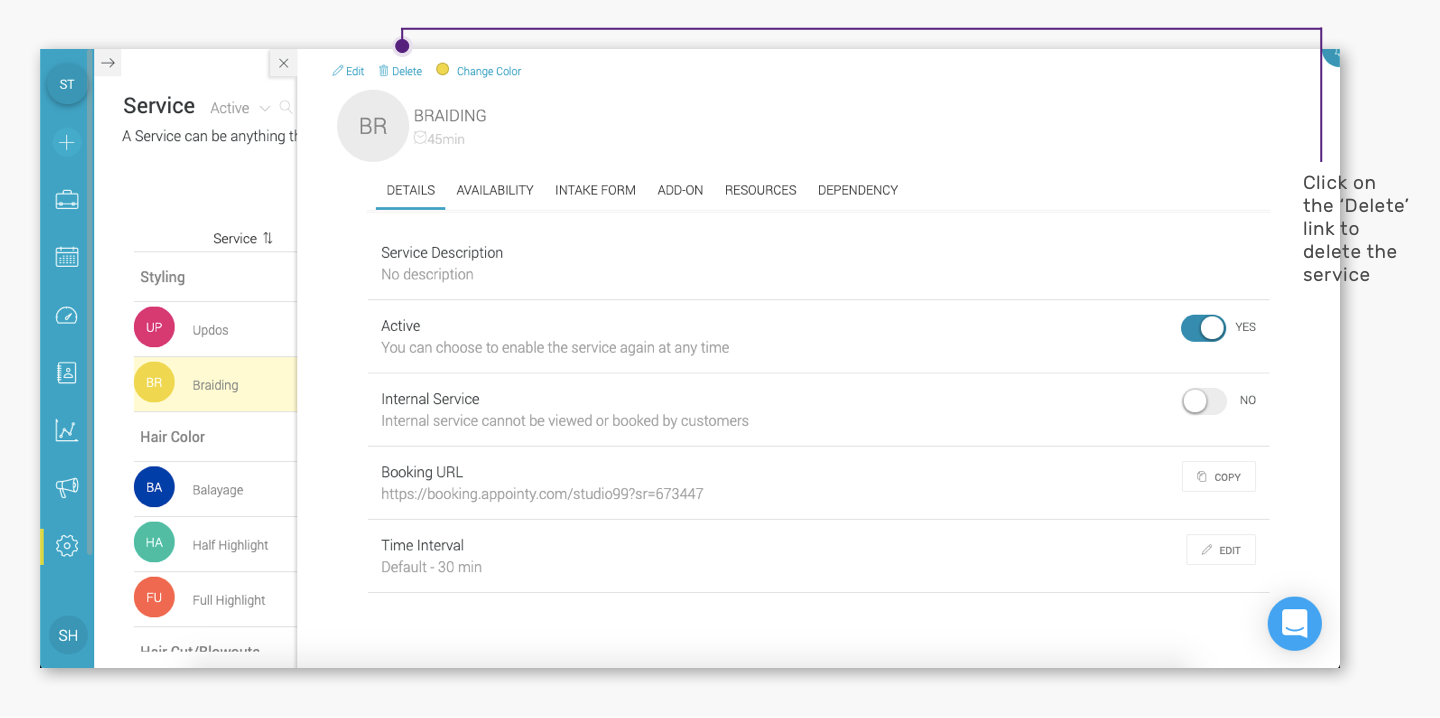Copy the booking URL with Copy button

(x=1219, y=477)
